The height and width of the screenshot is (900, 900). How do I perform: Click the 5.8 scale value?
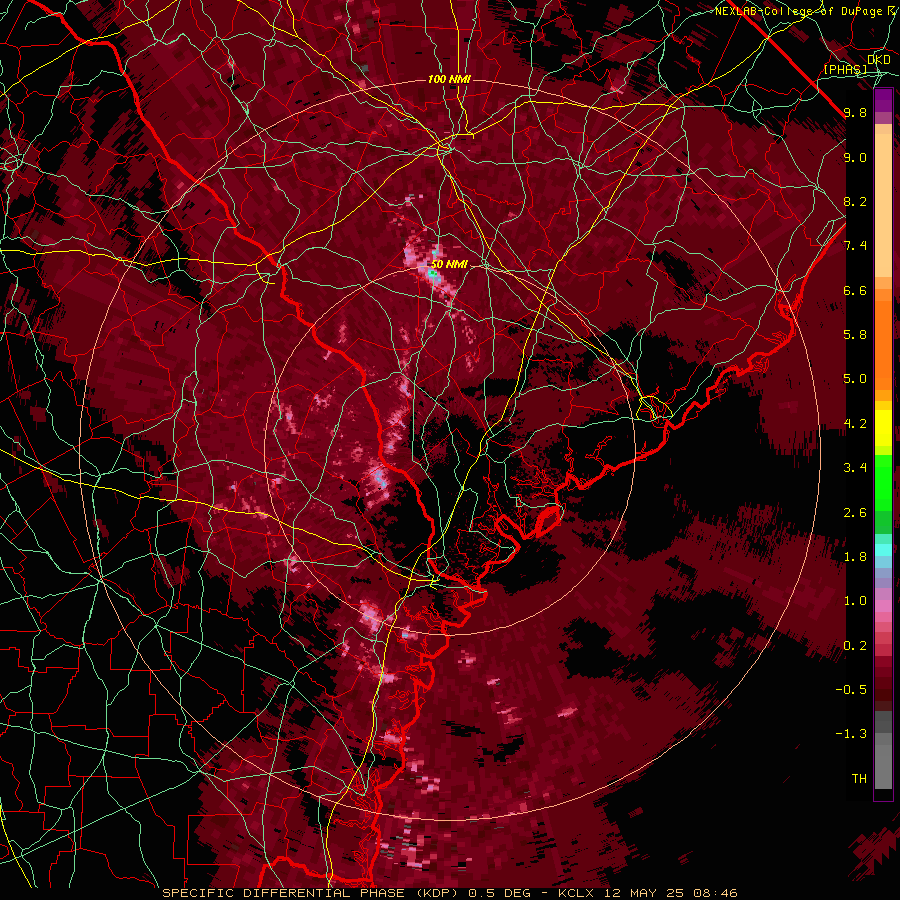click(855, 335)
